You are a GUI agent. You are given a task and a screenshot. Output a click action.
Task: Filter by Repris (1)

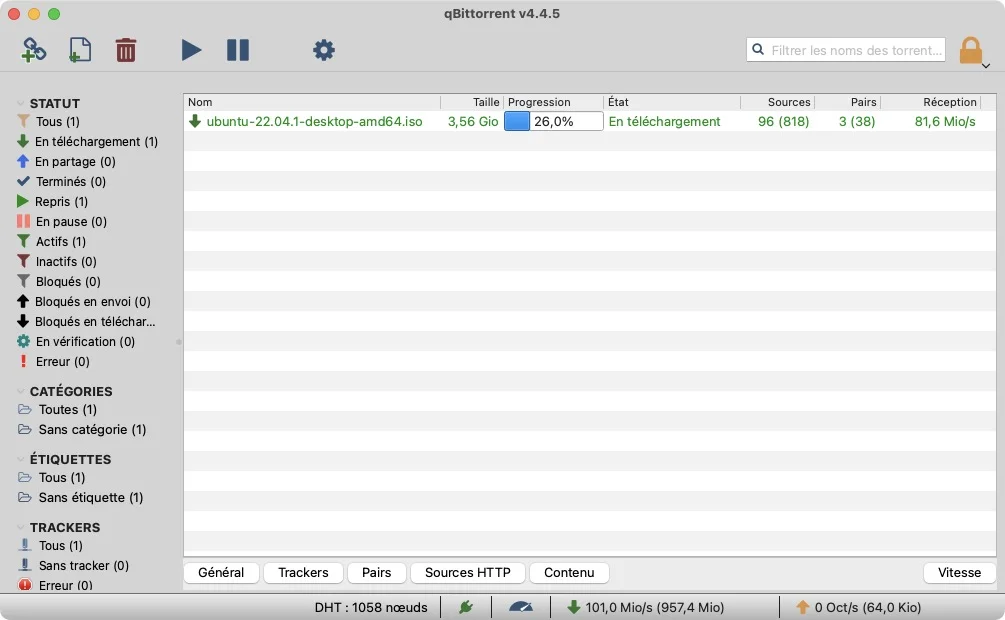point(61,201)
